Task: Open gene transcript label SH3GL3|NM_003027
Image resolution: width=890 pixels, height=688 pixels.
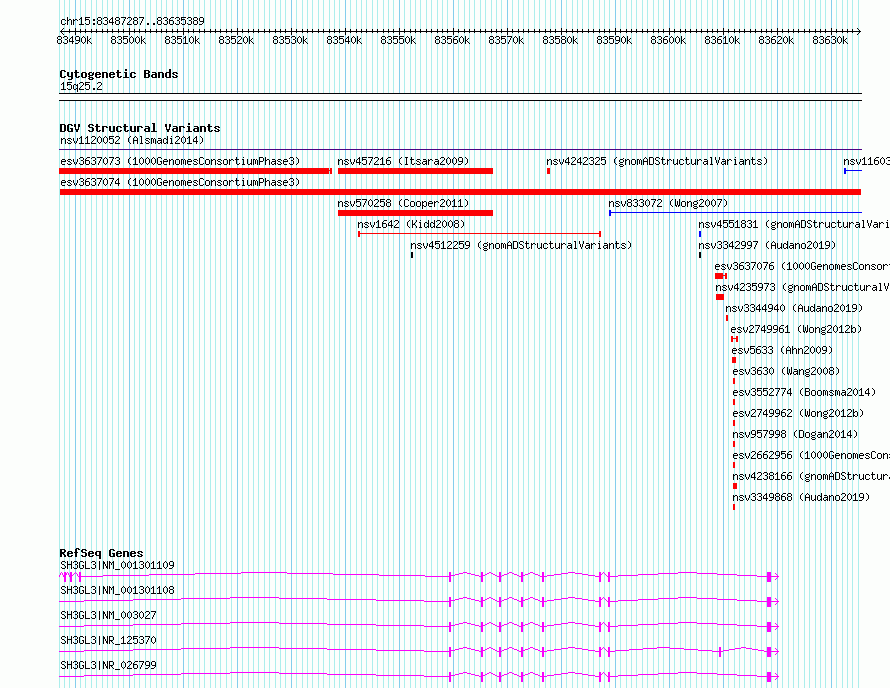Action: [x=108, y=615]
